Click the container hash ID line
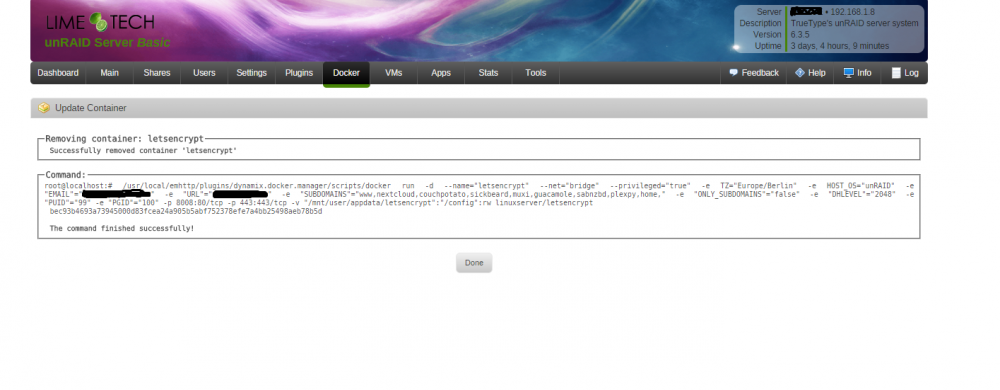This screenshot has height=390, width=1000. point(186,212)
